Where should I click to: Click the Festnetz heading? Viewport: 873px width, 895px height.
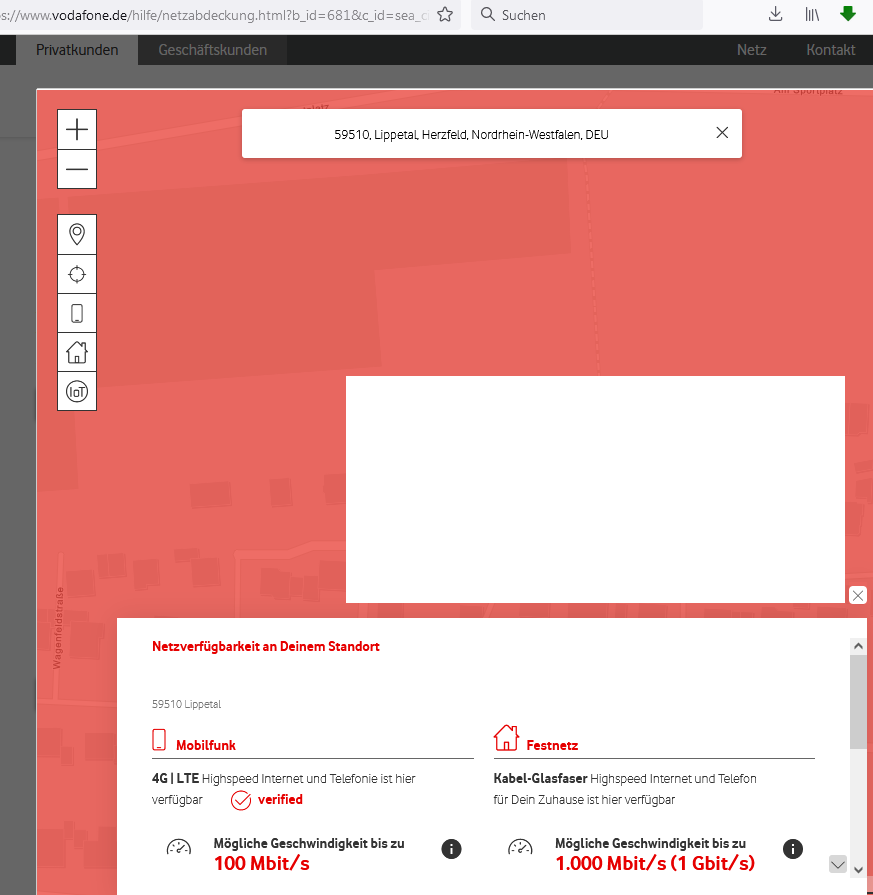click(552, 745)
